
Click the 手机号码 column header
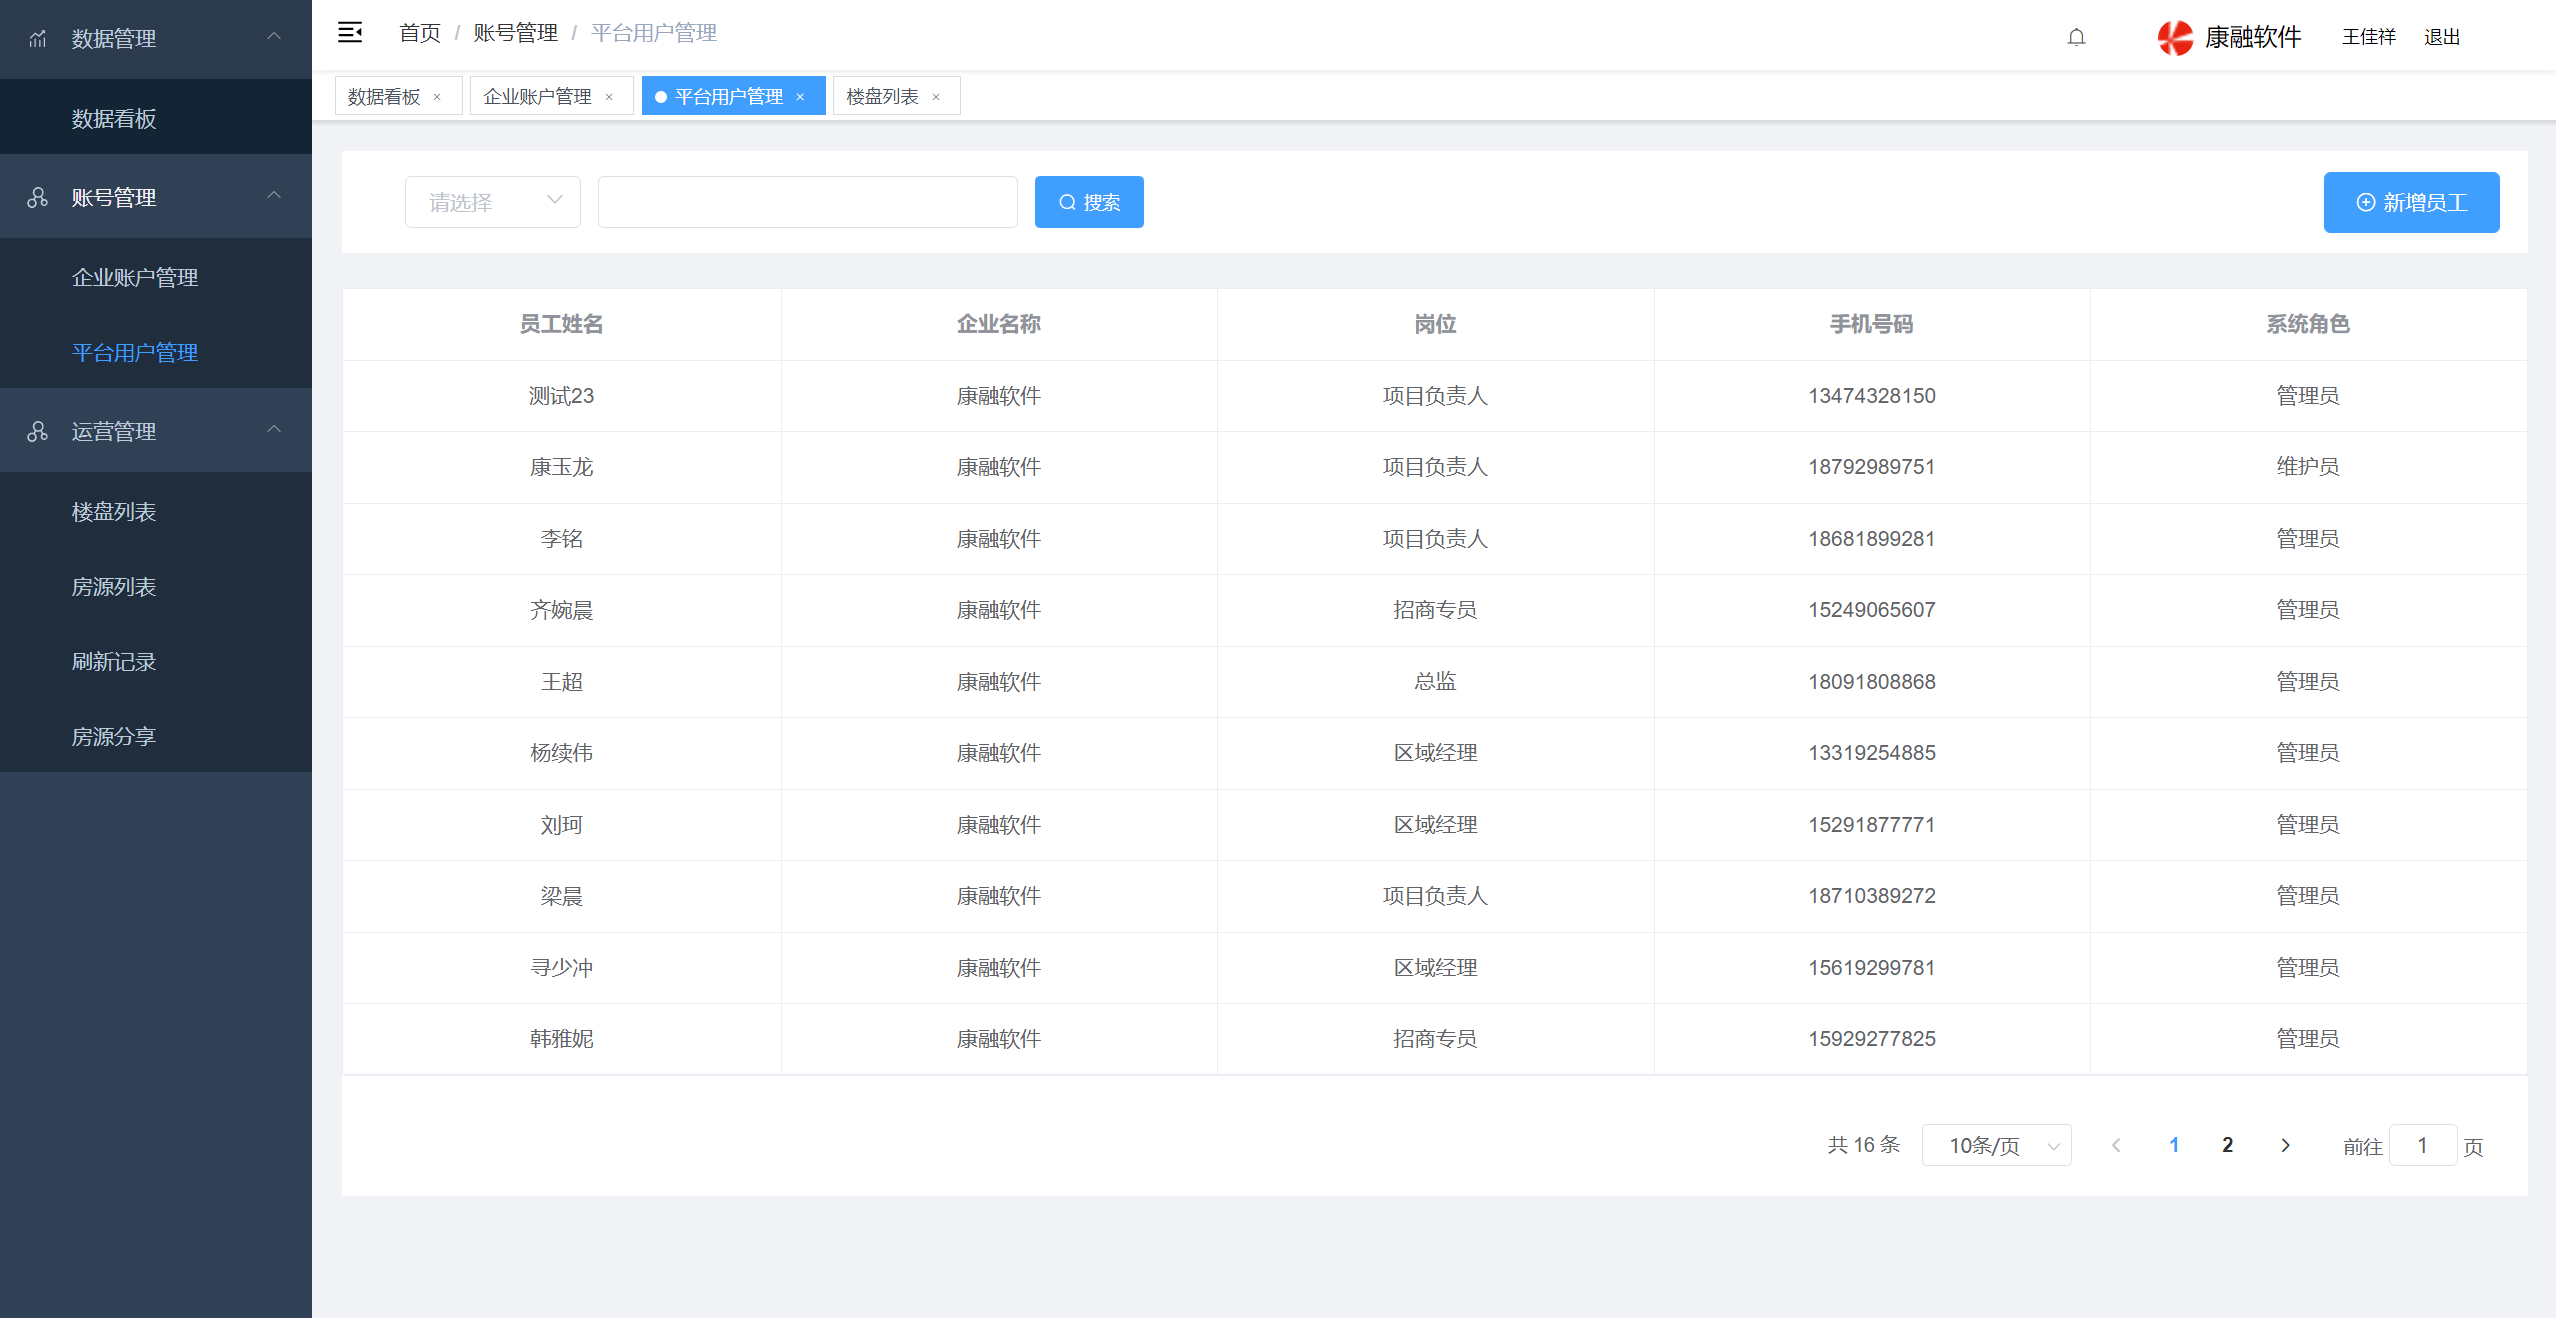tap(1871, 324)
